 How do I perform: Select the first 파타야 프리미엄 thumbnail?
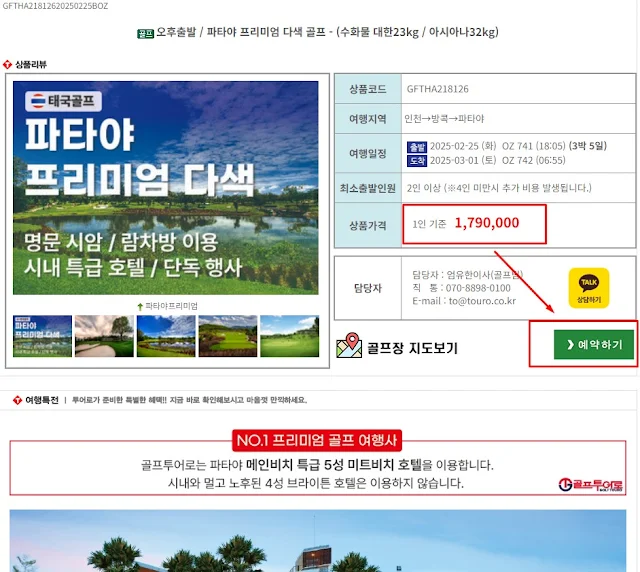tap(42, 336)
